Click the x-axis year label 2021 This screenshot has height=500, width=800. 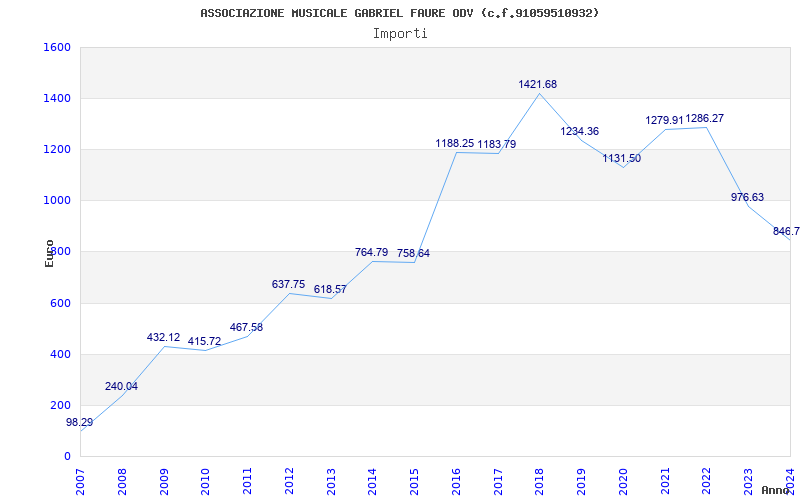point(665,482)
